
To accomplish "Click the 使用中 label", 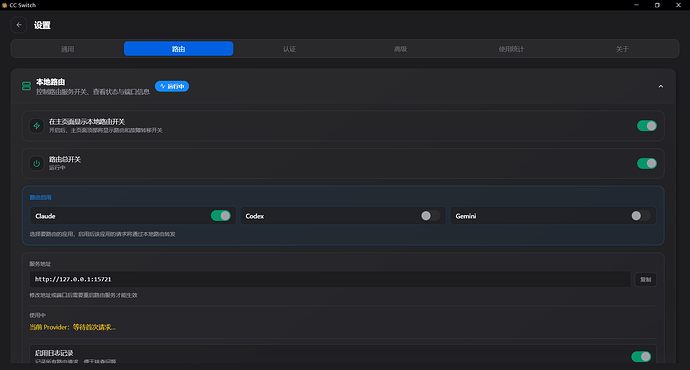I will [37, 315].
